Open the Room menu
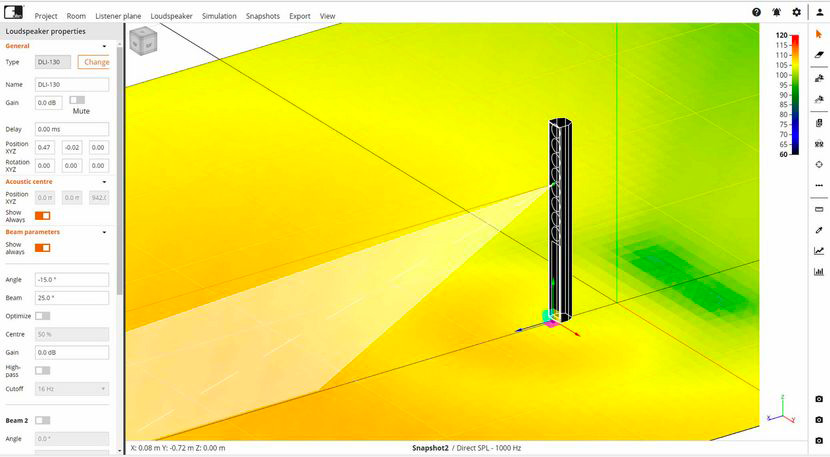This screenshot has height=457, width=830. (76, 16)
